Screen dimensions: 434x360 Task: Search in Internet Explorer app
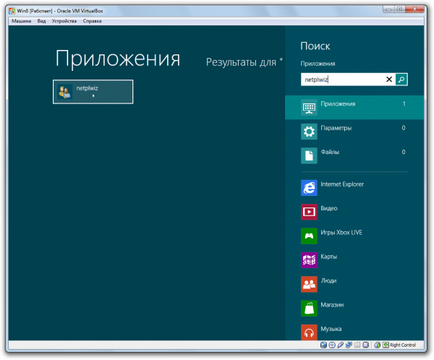[x=309, y=188]
